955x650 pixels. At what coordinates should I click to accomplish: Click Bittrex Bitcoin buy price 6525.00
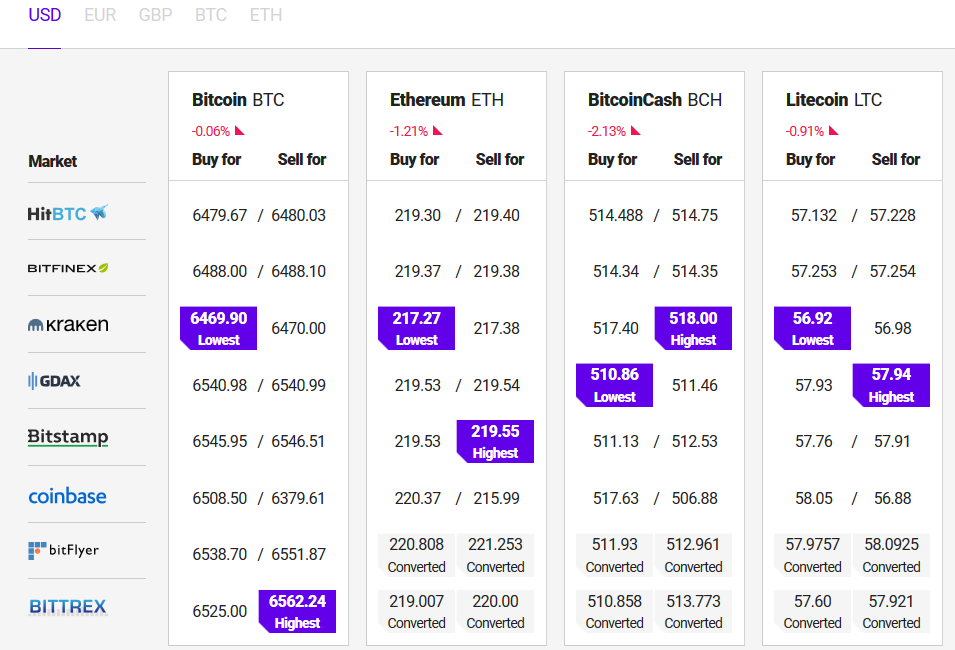tap(220, 611)
